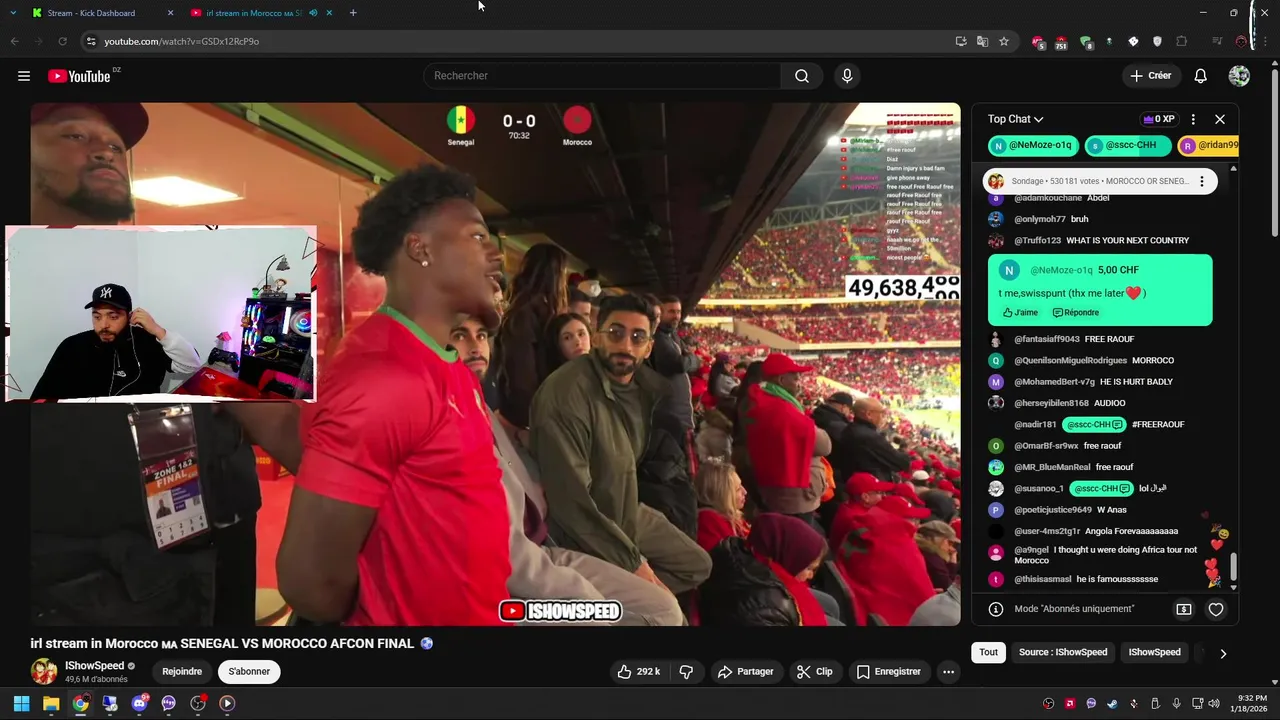1280x720 pixels.
Task: Click the Rejoindre join button
Action: 182,672
